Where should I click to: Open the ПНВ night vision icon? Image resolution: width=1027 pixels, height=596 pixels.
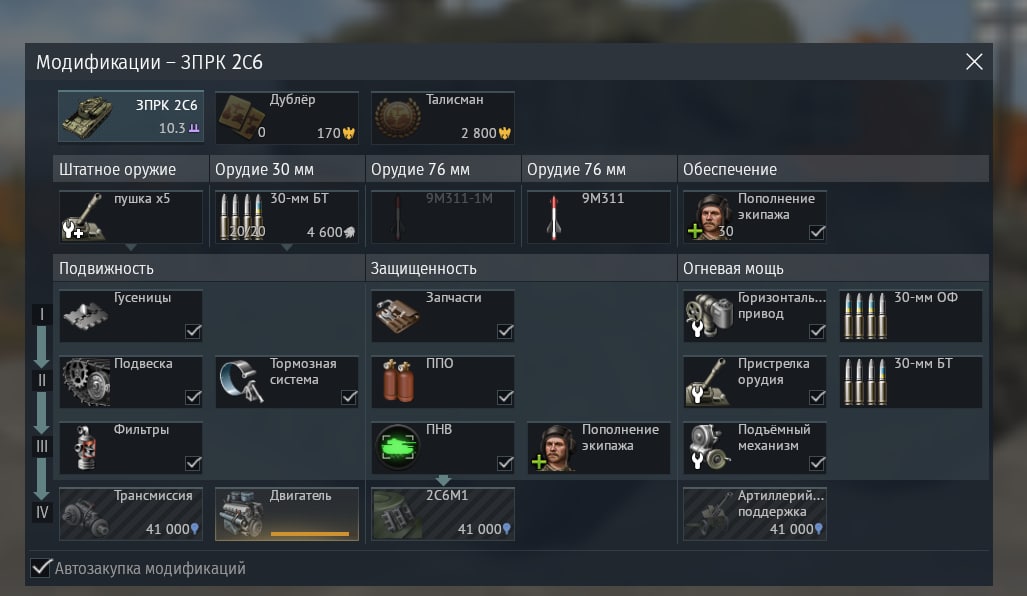point(398,447)
